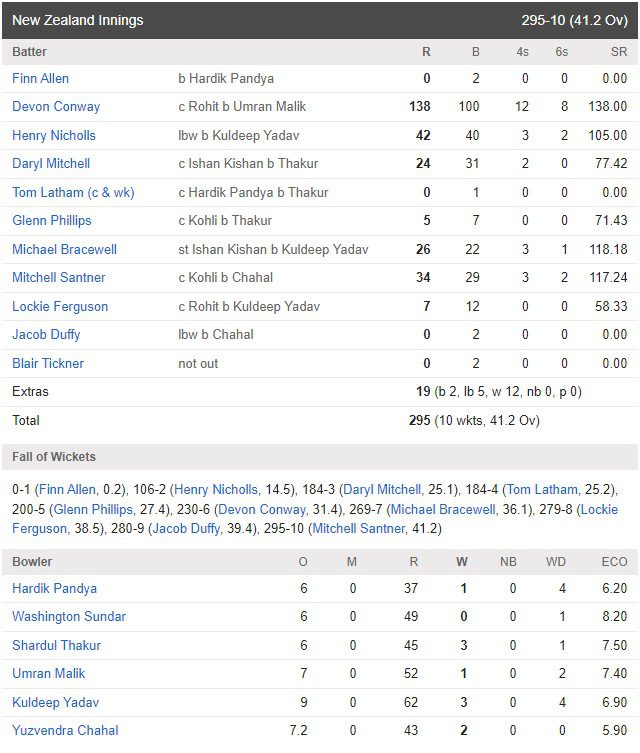
Task: Open Yuzvendra Chahal's profile link
Action: point(65,731)
